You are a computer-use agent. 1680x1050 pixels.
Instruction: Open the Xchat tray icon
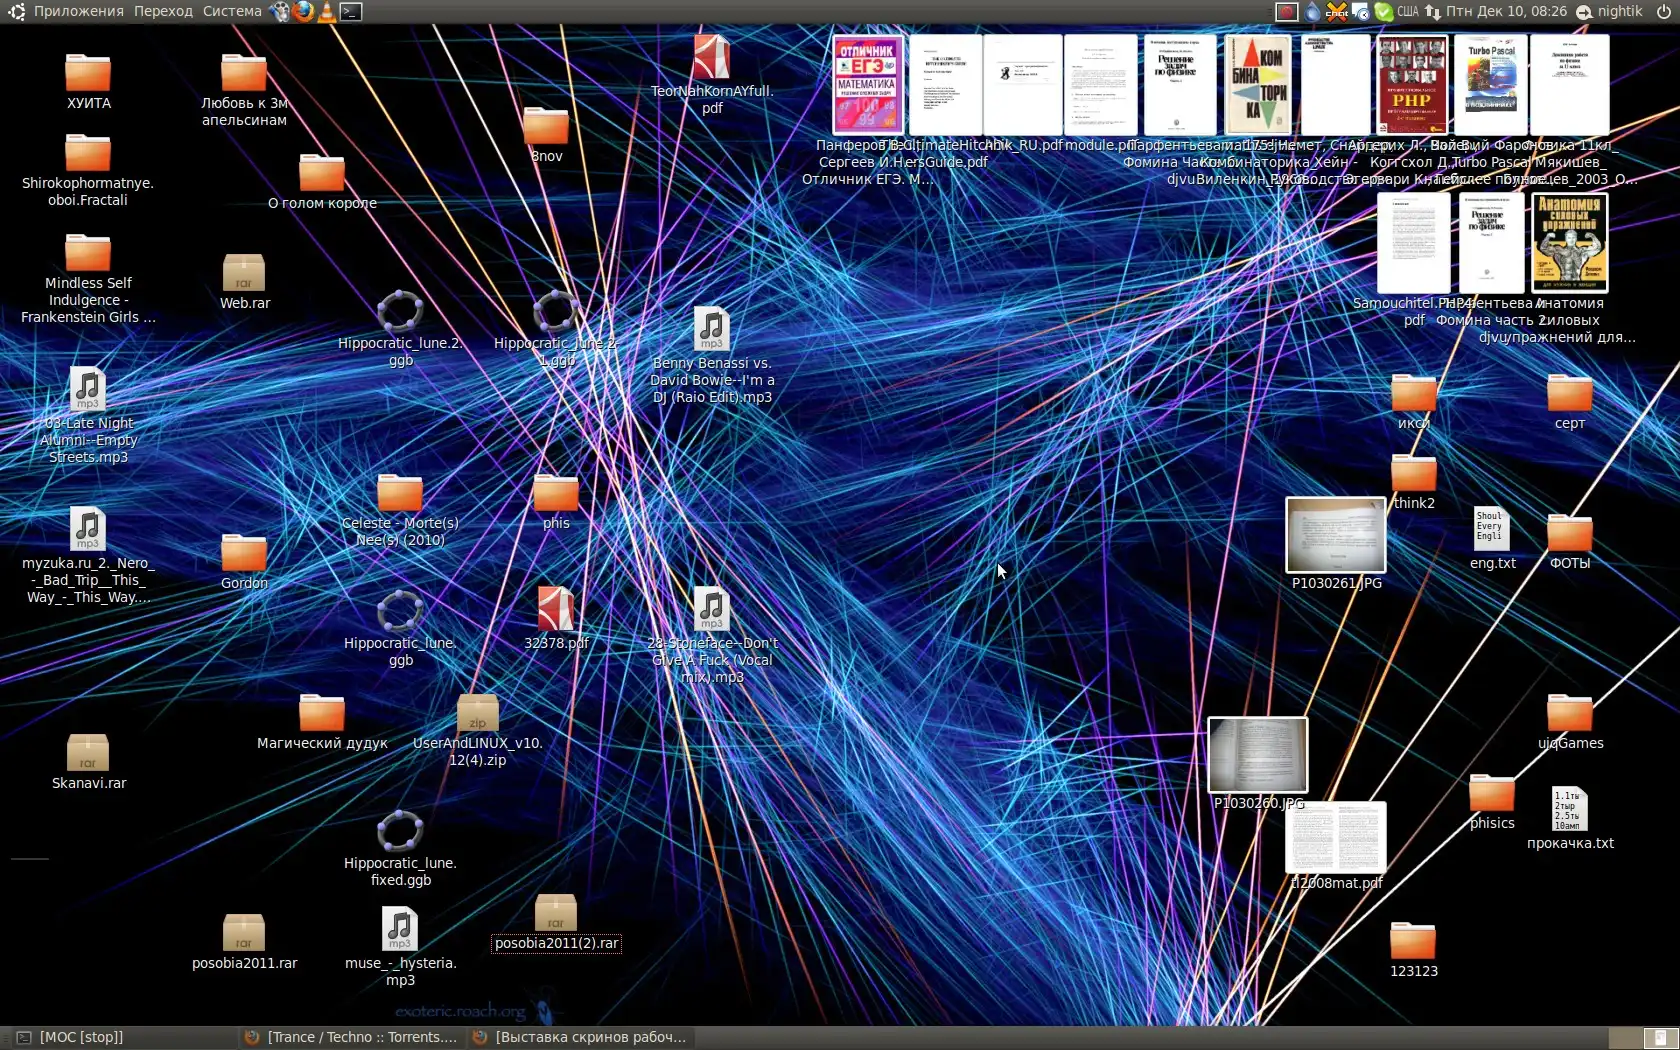pos(1337,12)
